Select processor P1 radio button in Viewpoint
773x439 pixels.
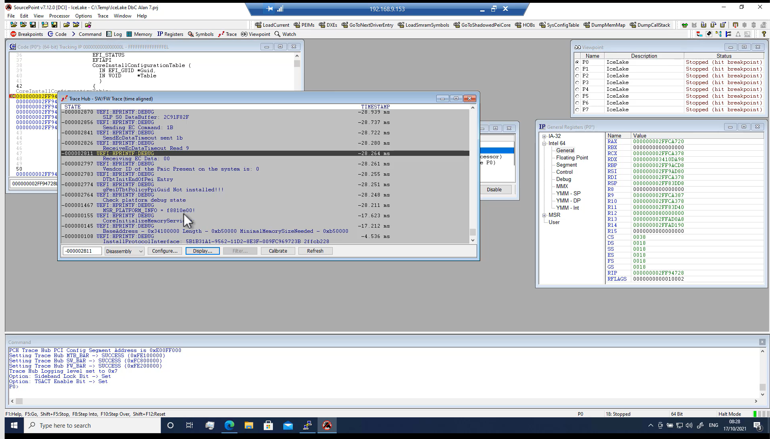pyautogui.click(x=577, y=69)
